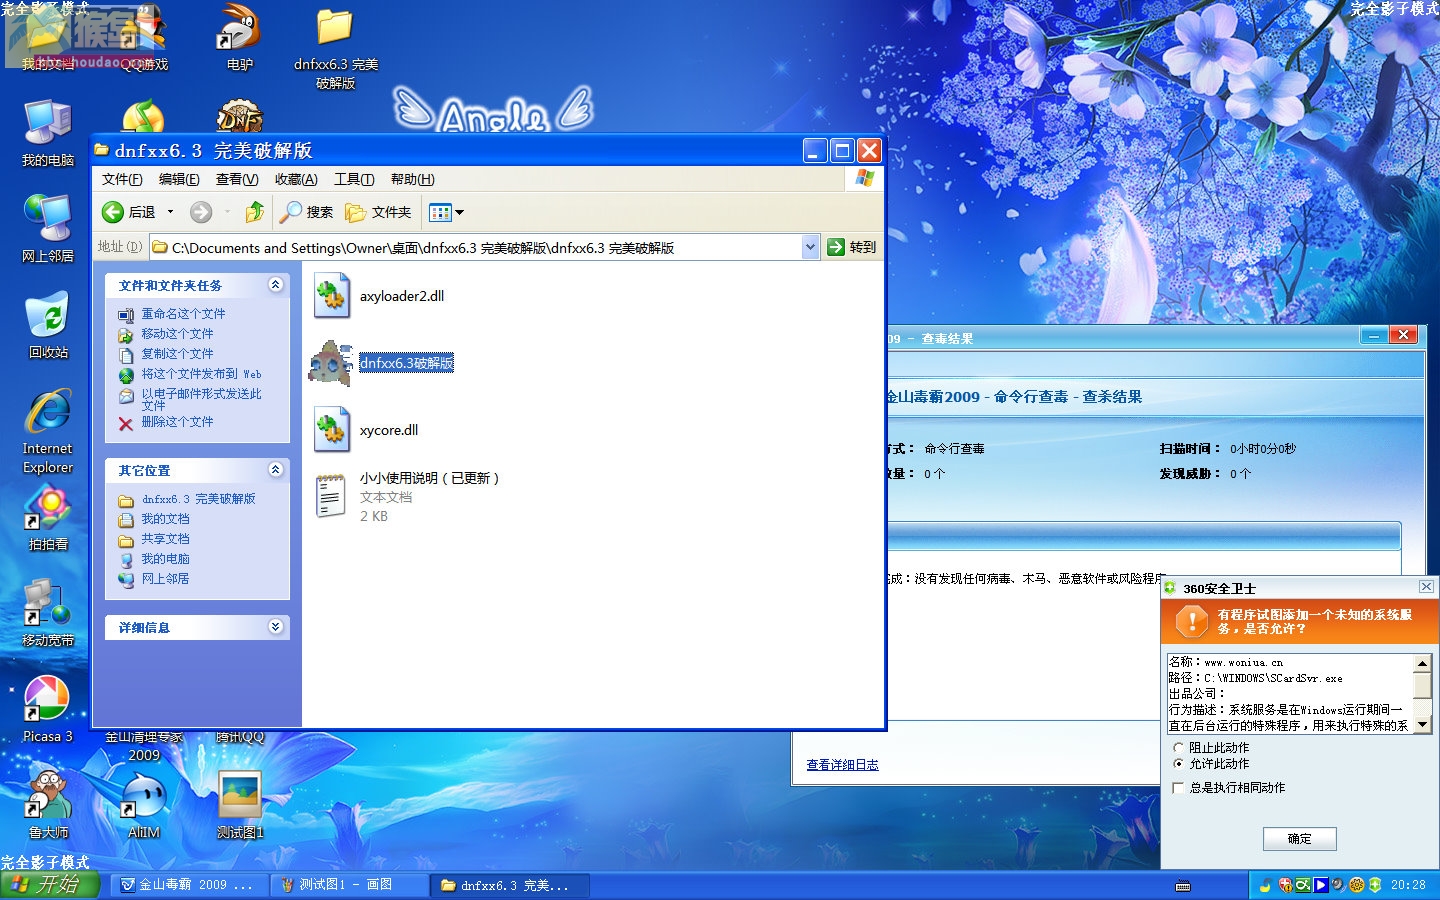Viewport: 1440px width, 900px height.
Task: Click the 开始 Start button
Action: tap(50, 884)
